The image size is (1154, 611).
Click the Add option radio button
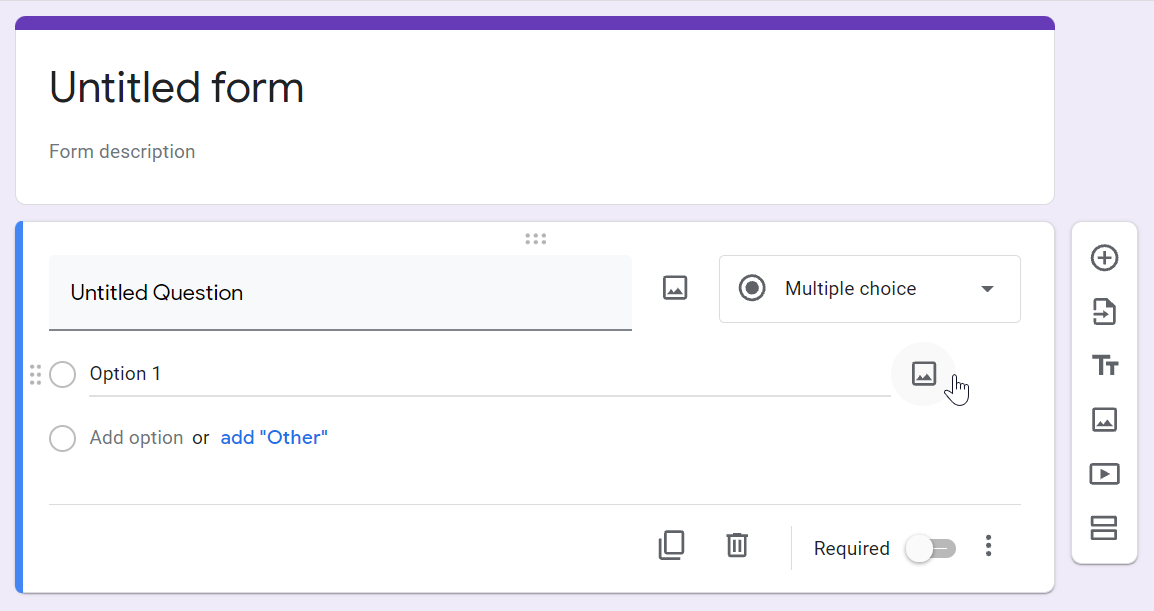tap(62, 438)
